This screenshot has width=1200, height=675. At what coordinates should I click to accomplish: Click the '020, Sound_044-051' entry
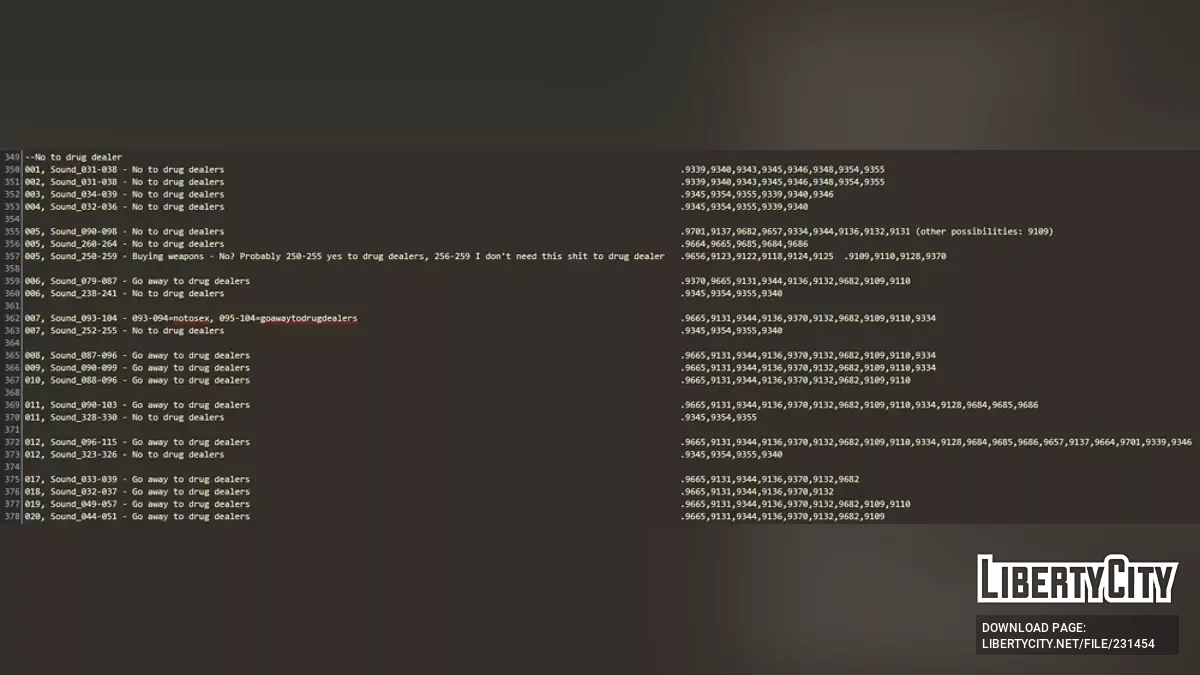137,516
